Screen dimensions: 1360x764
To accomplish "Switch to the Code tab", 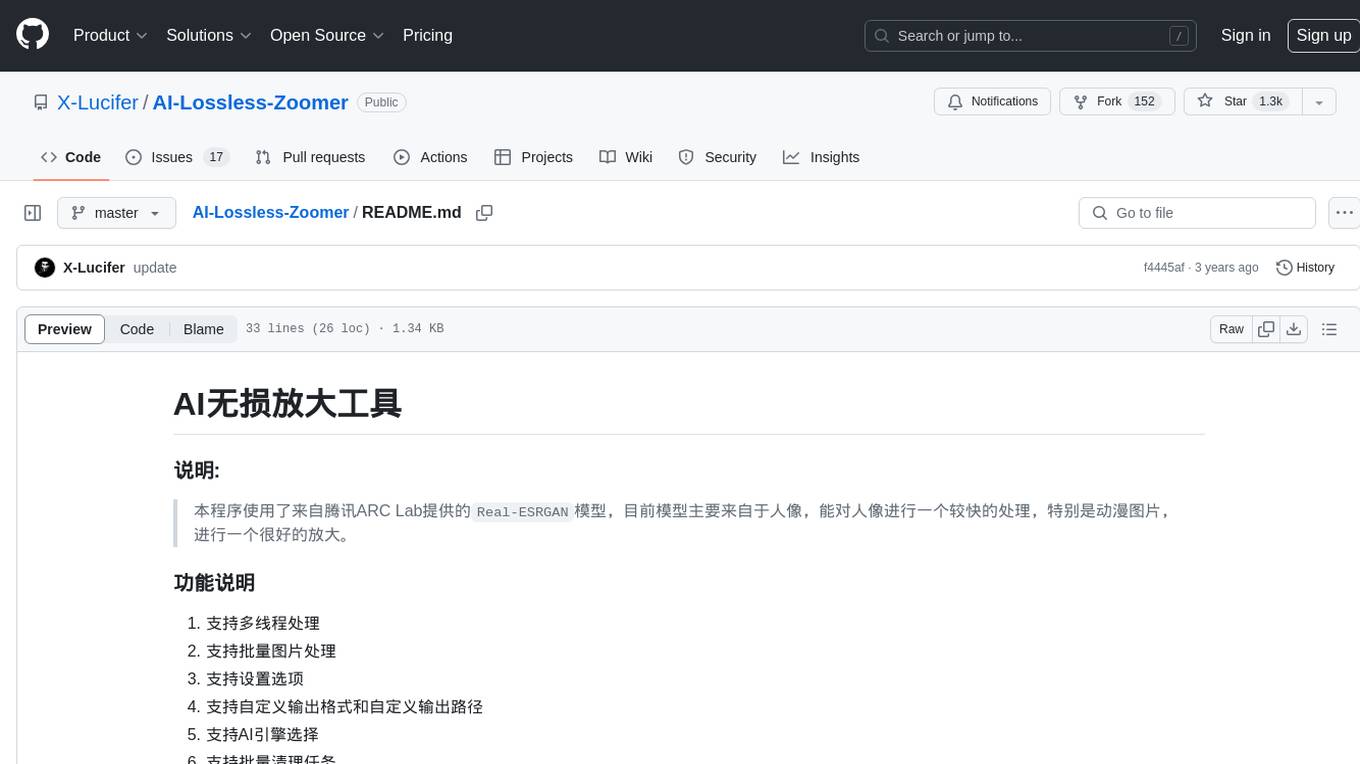I will tap(70, 157).
